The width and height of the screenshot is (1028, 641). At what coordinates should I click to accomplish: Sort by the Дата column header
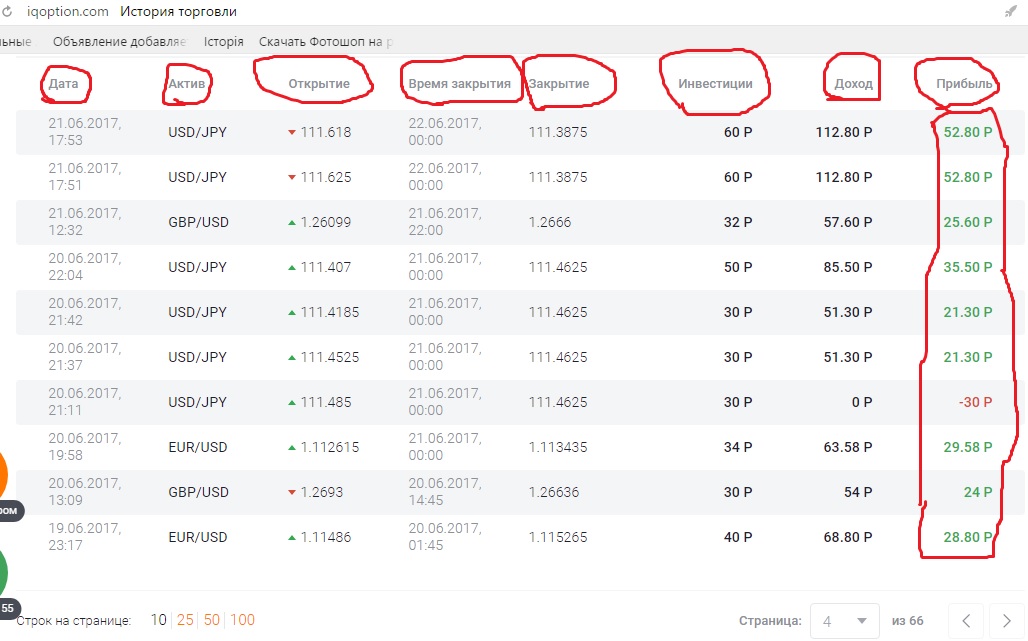click(63, 84)
